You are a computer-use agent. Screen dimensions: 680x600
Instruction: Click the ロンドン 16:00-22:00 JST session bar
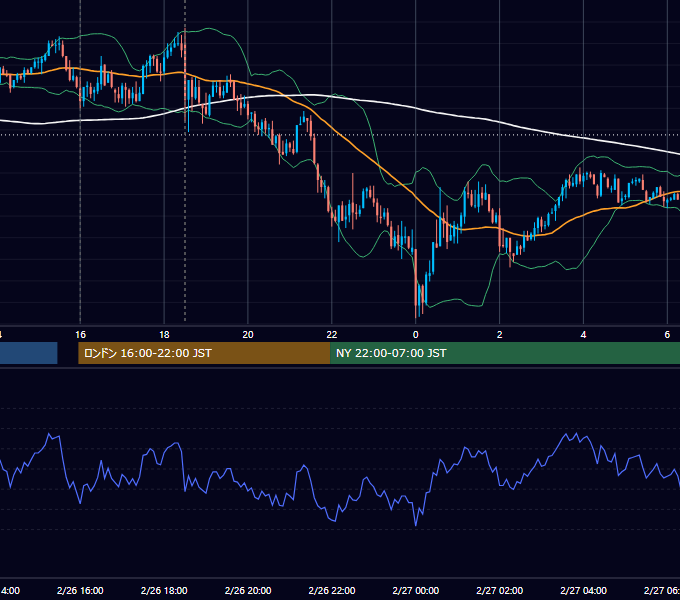click(204, 353)
